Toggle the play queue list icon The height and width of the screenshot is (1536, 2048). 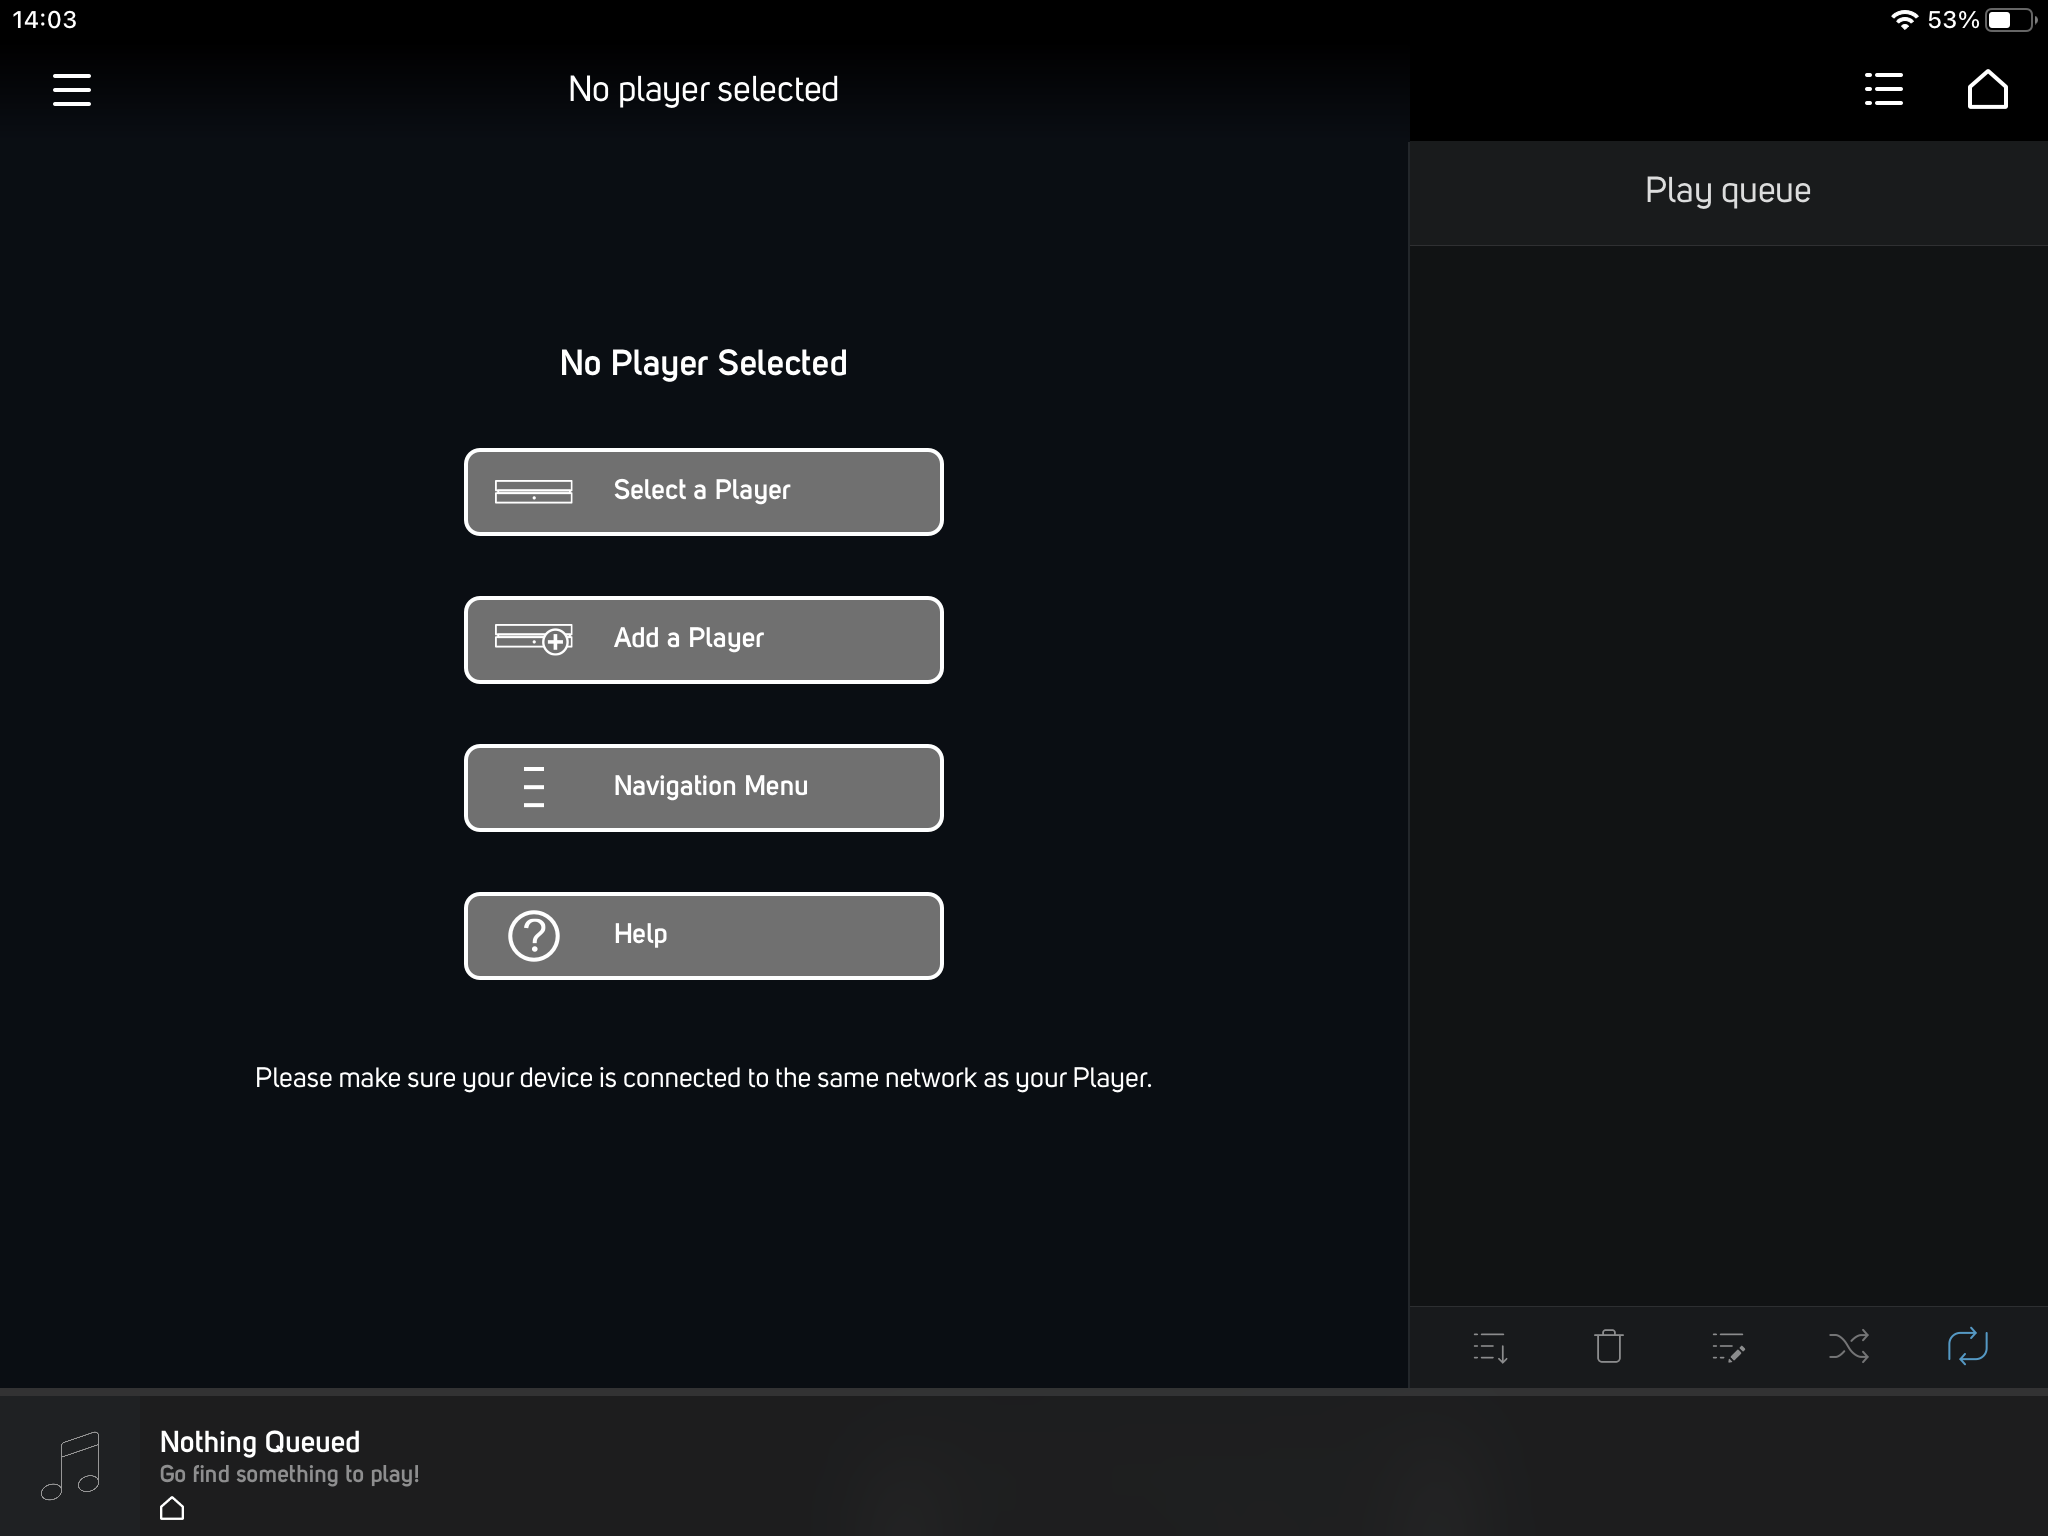click(1884, 90)
